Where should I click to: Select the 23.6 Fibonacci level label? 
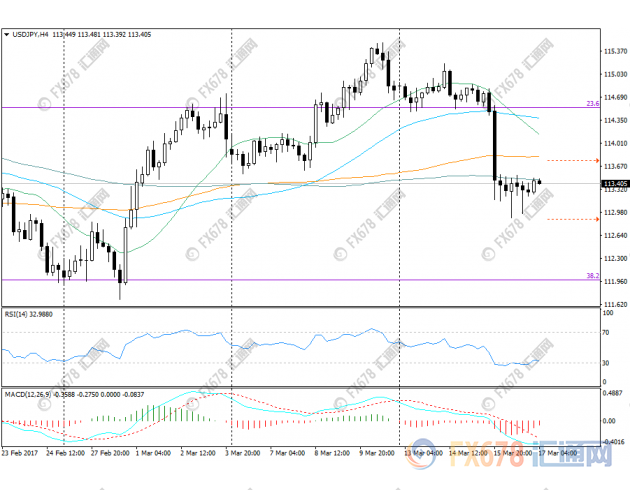click(x=591, y=103)
